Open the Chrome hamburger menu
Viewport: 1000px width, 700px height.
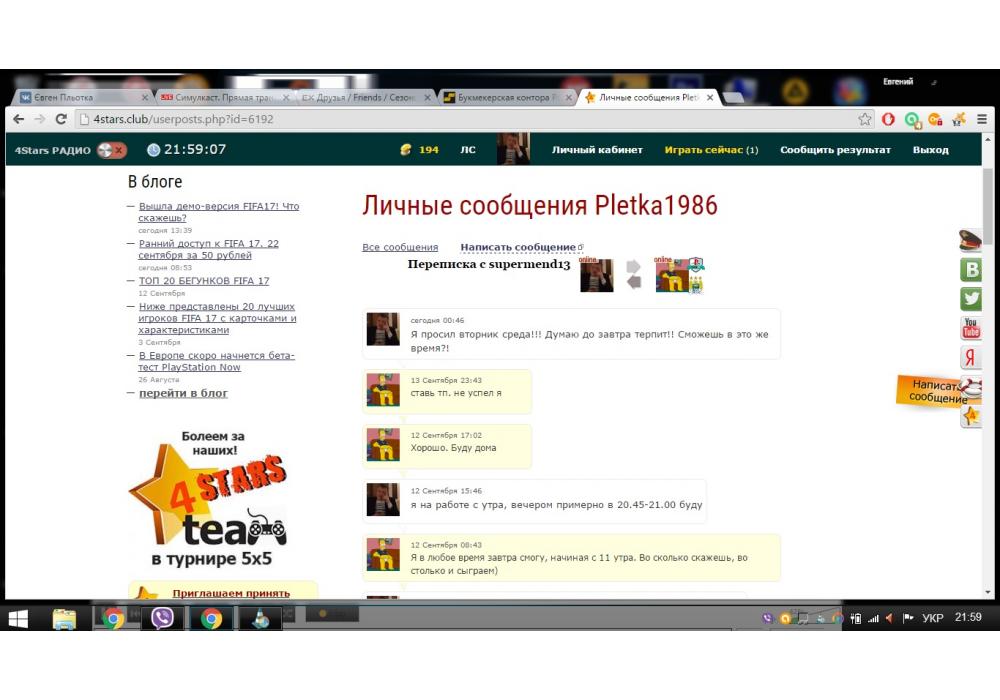point(981,119)
